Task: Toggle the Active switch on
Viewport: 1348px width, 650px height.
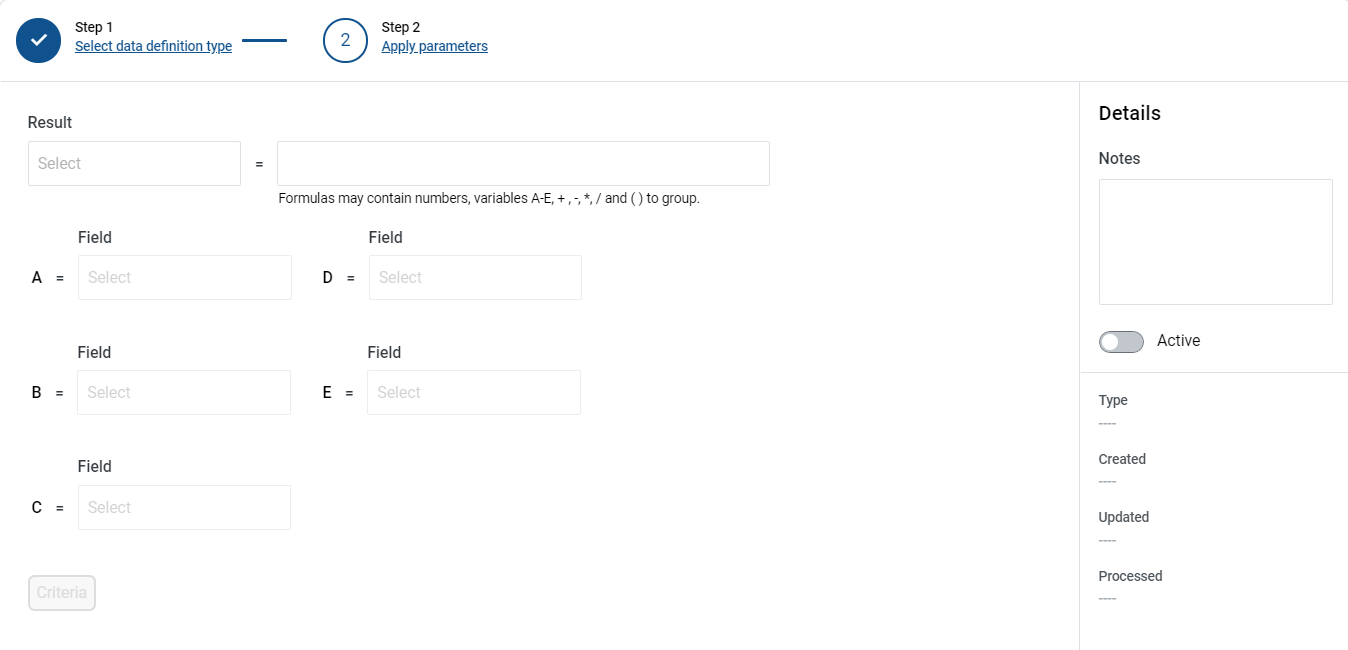Action: coord(1121,342)
